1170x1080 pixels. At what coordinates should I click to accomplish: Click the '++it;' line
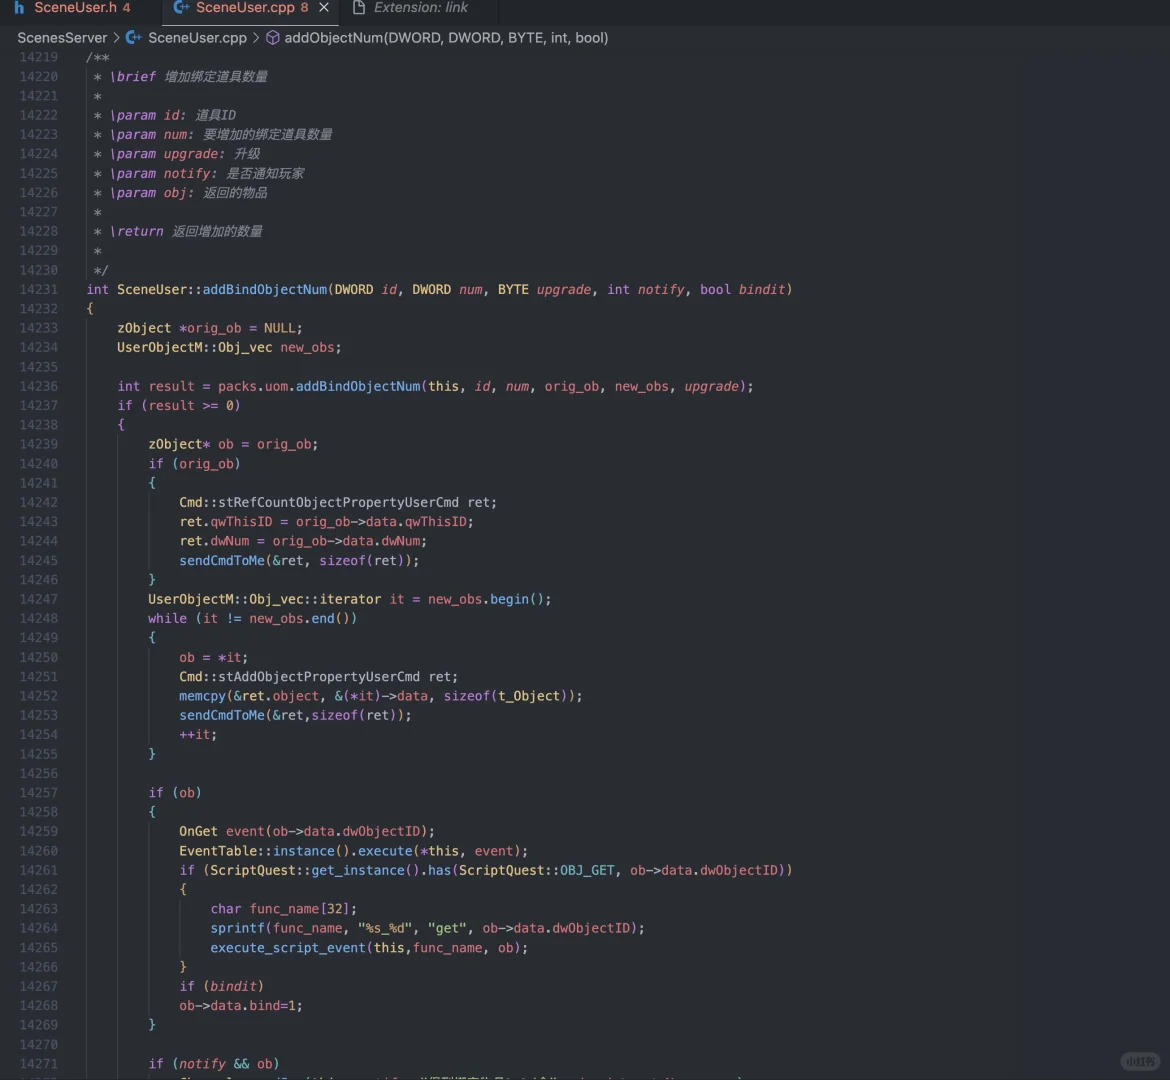coord(198,735)
